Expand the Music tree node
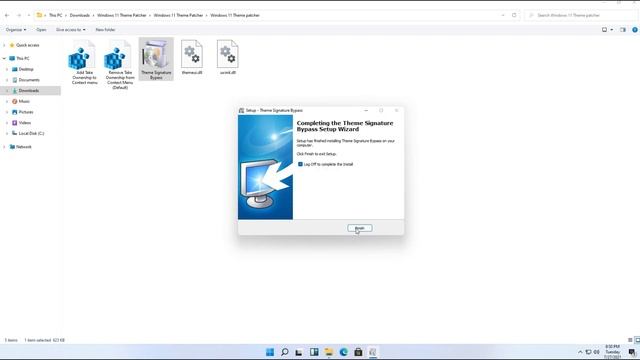Screen dimensions: 640x360 point(7,101)
